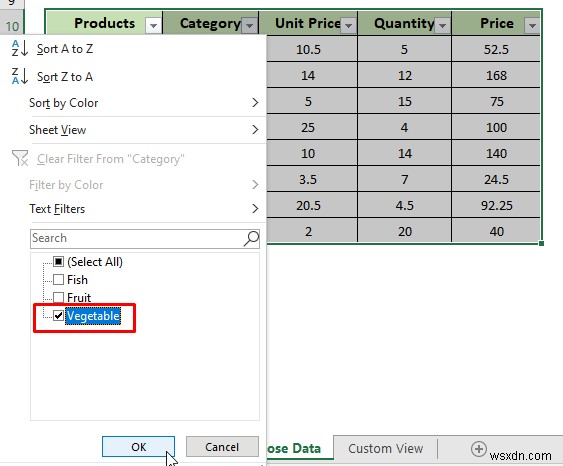Select the Fruit label in filter list
Viewport: 563px width, 466px height.
tap(79, 297)
